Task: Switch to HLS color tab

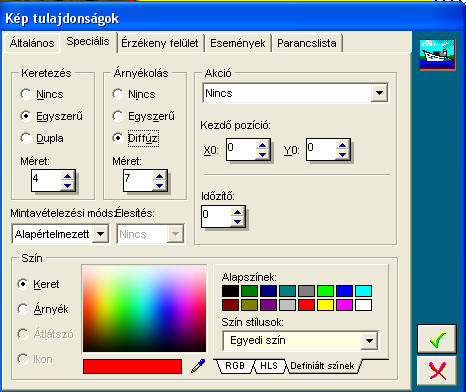Action: [269, 366]
